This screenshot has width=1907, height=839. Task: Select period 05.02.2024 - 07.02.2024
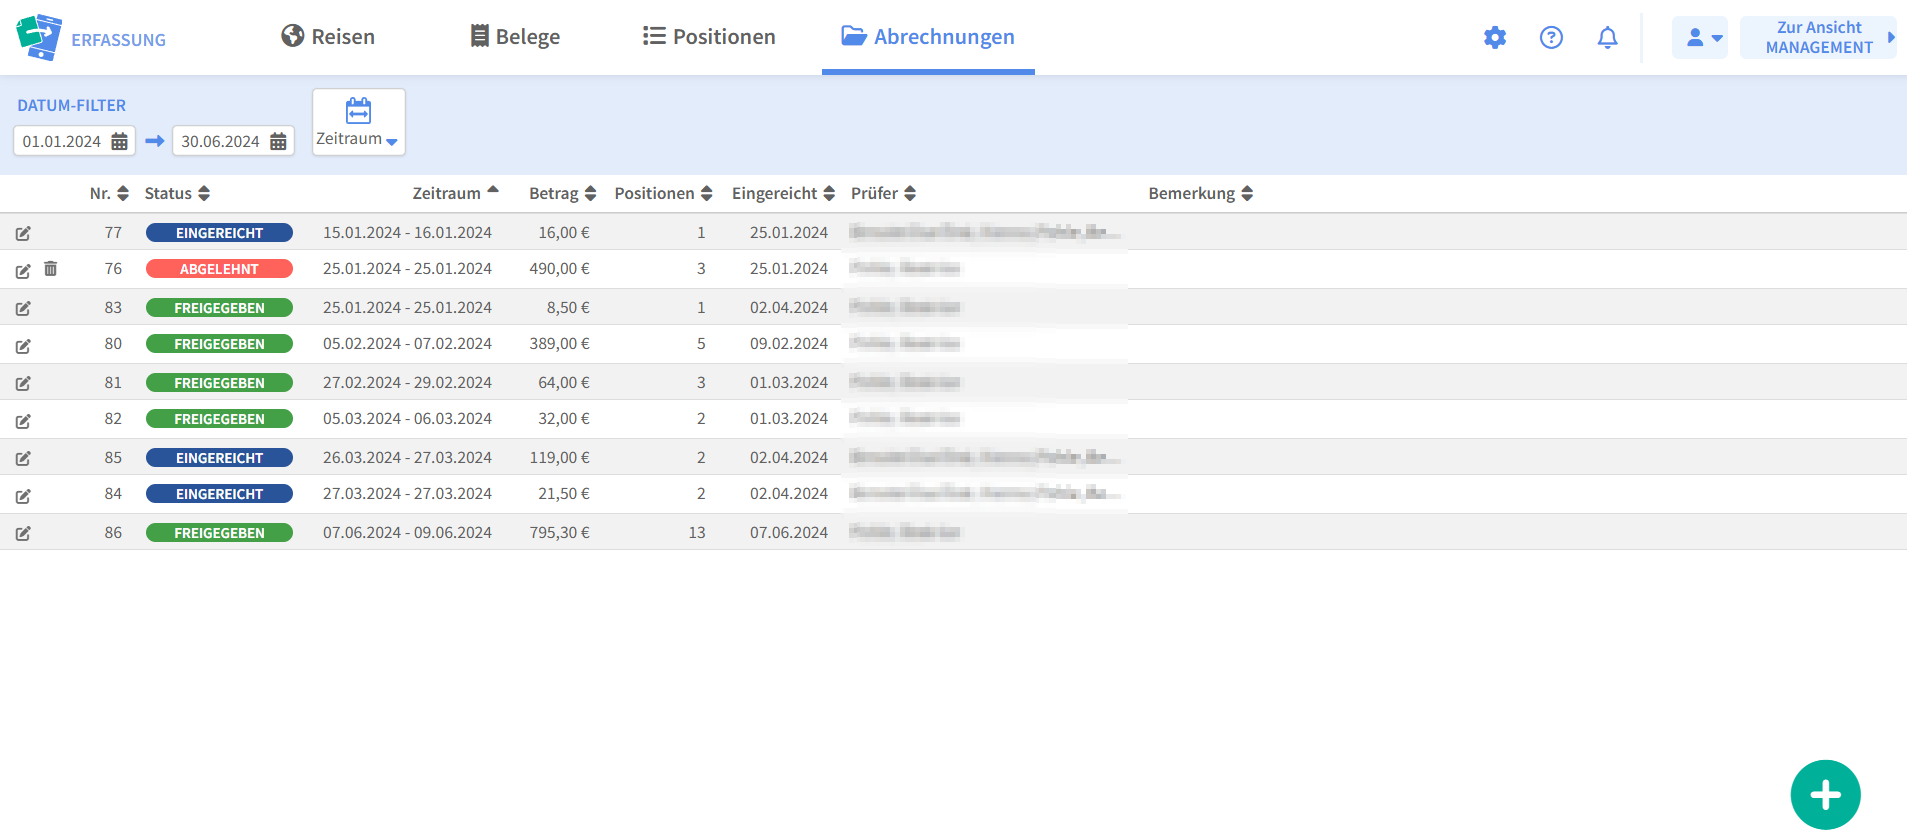coord(407,344)
